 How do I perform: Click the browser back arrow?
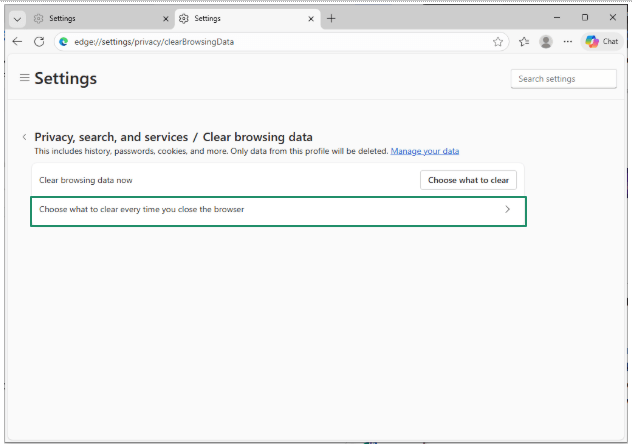[x=17, y=41]
